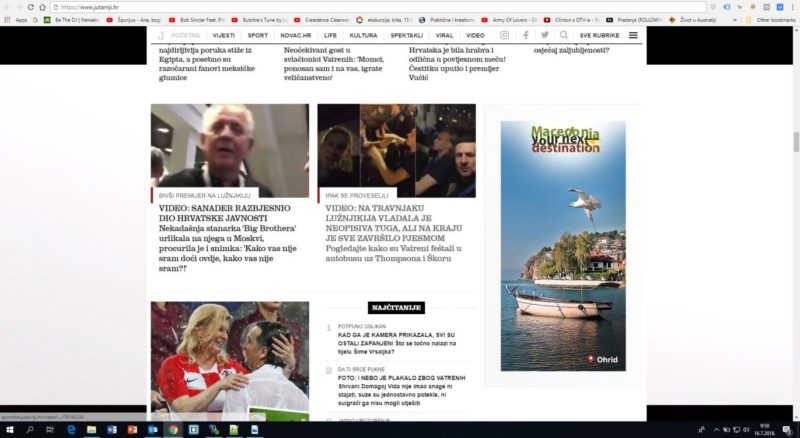
Task: Click the Macedonia Ohrid destination ad banner
Action: coord(563,246)
